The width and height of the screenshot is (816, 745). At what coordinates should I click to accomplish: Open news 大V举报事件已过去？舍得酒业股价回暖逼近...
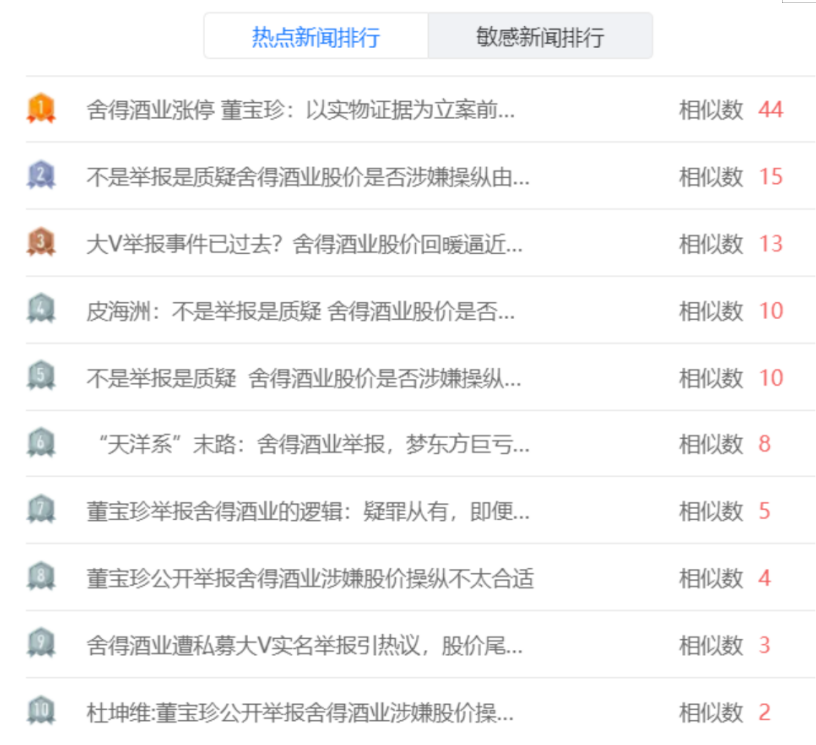pyautogui.click(x=304, y=244)
